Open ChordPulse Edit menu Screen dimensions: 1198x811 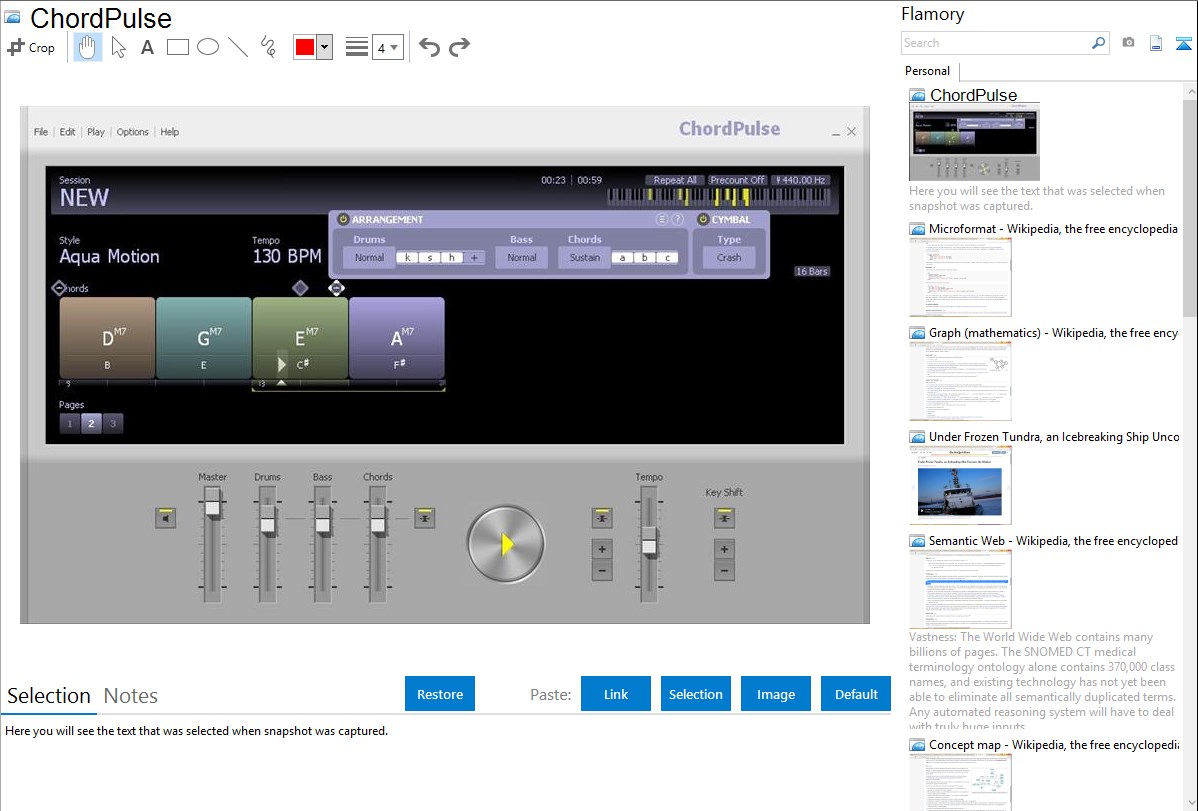tap(67, 131)
